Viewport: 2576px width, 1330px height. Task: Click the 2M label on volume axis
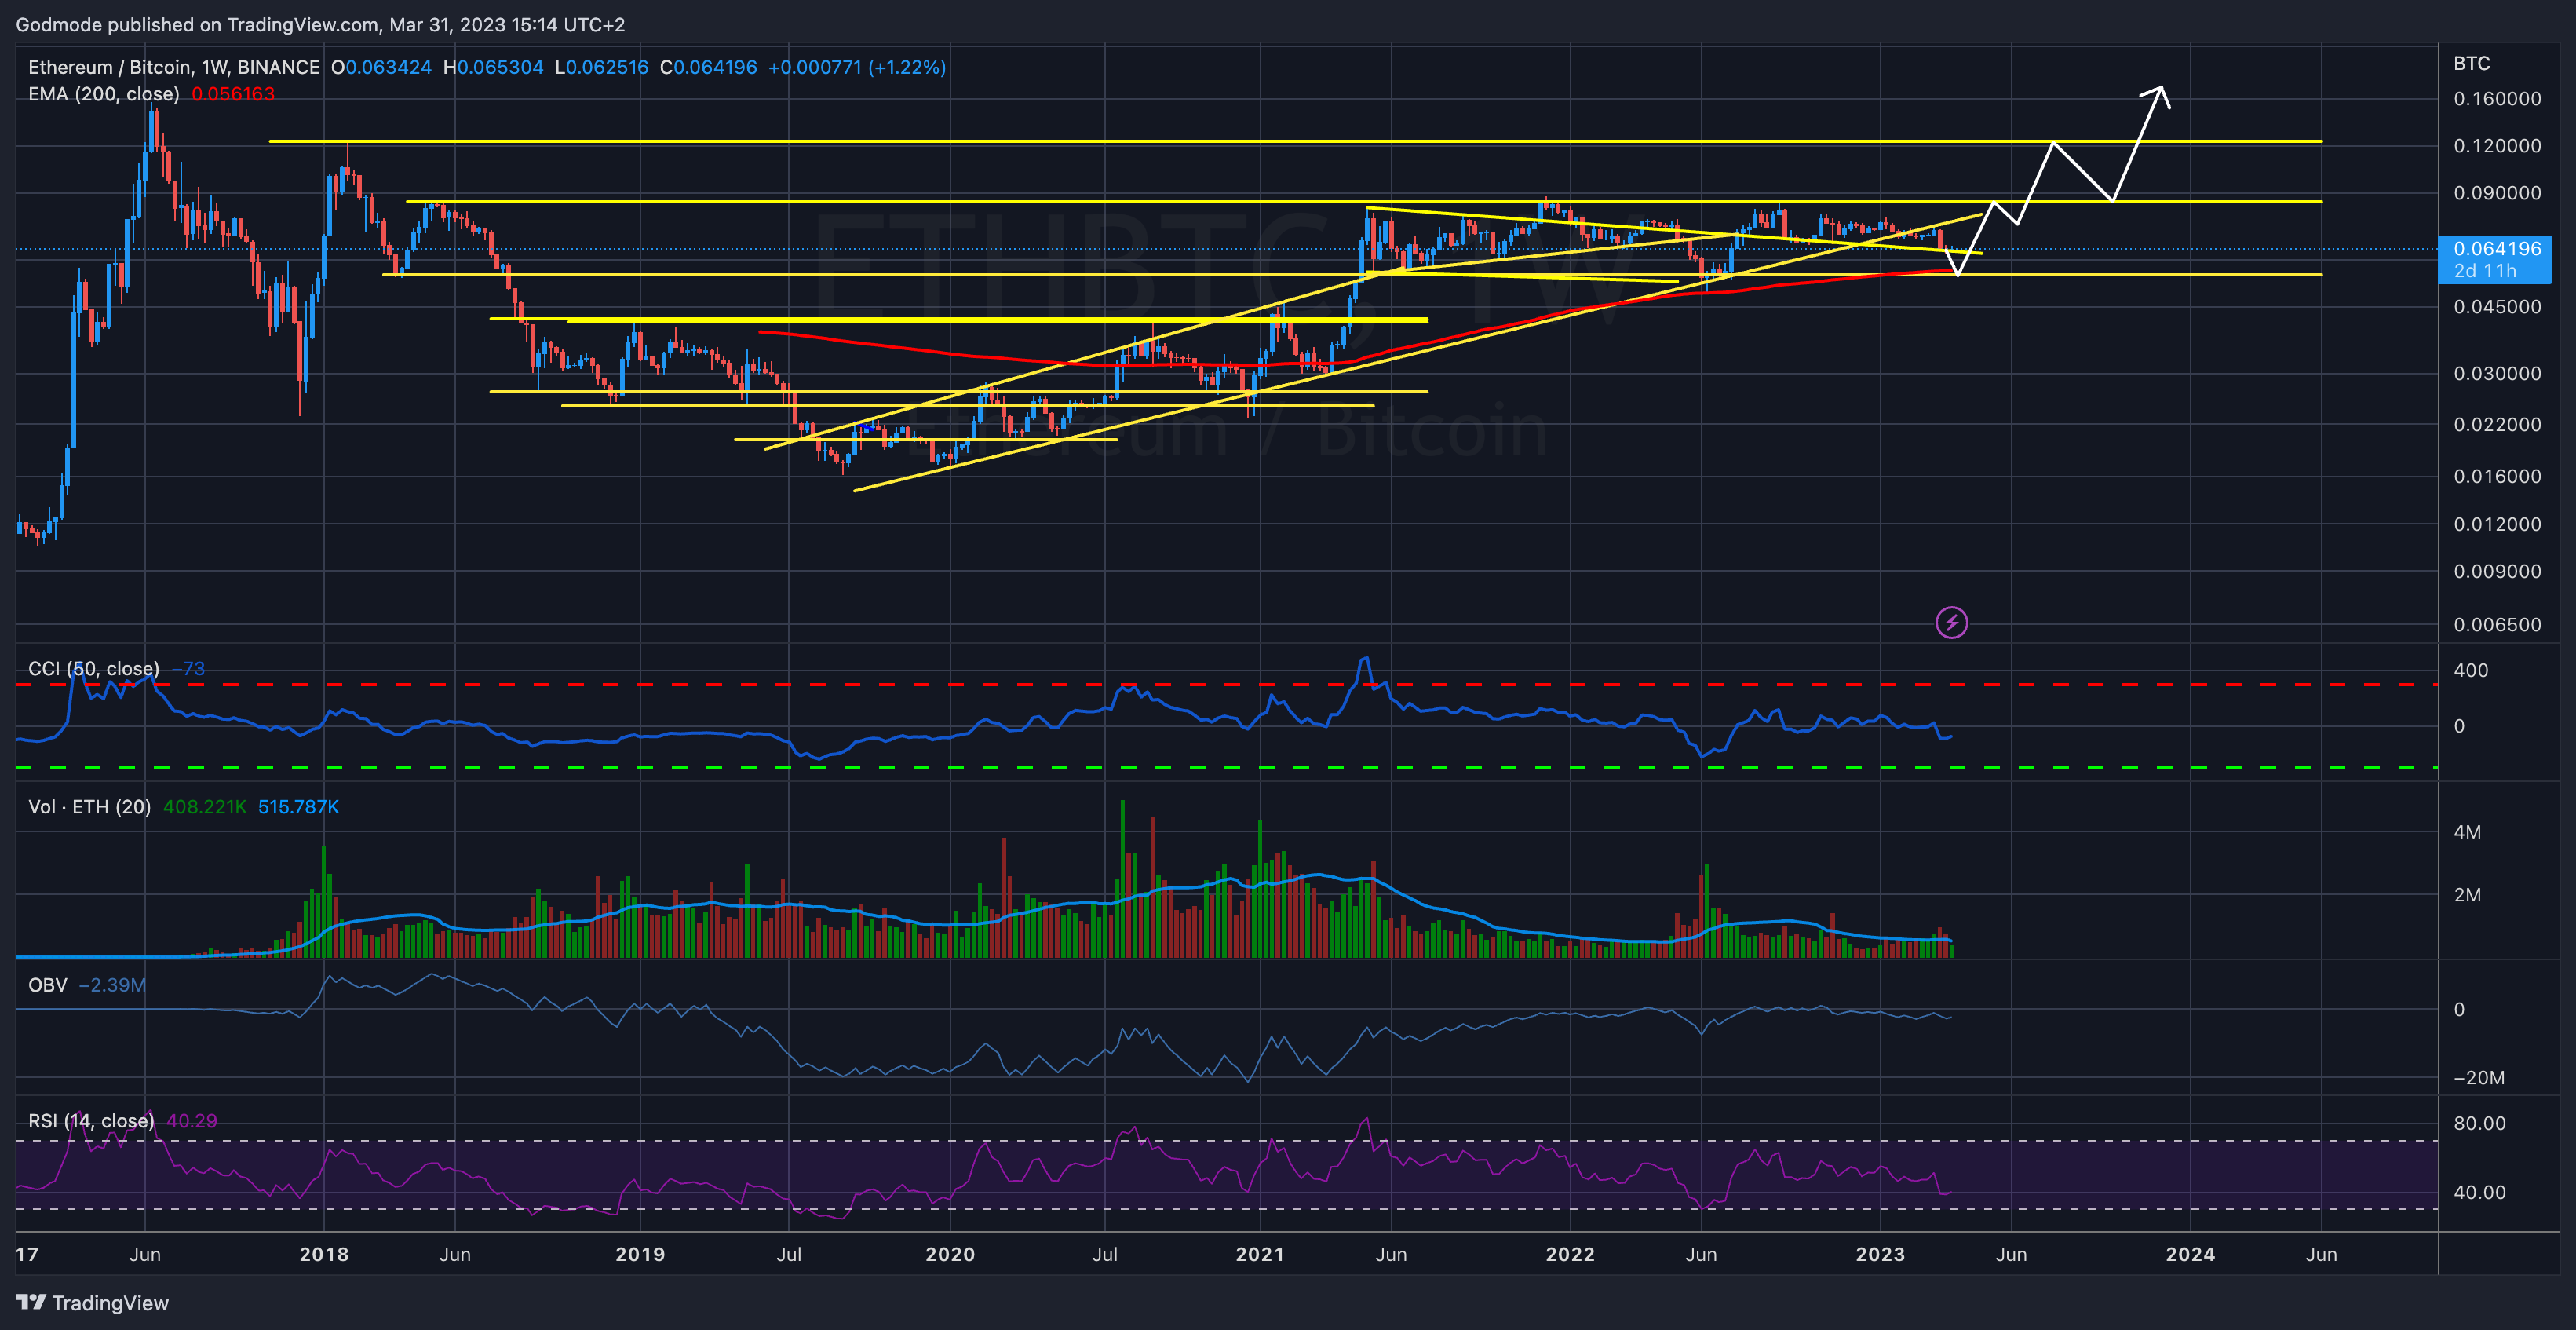[2467, 894]
